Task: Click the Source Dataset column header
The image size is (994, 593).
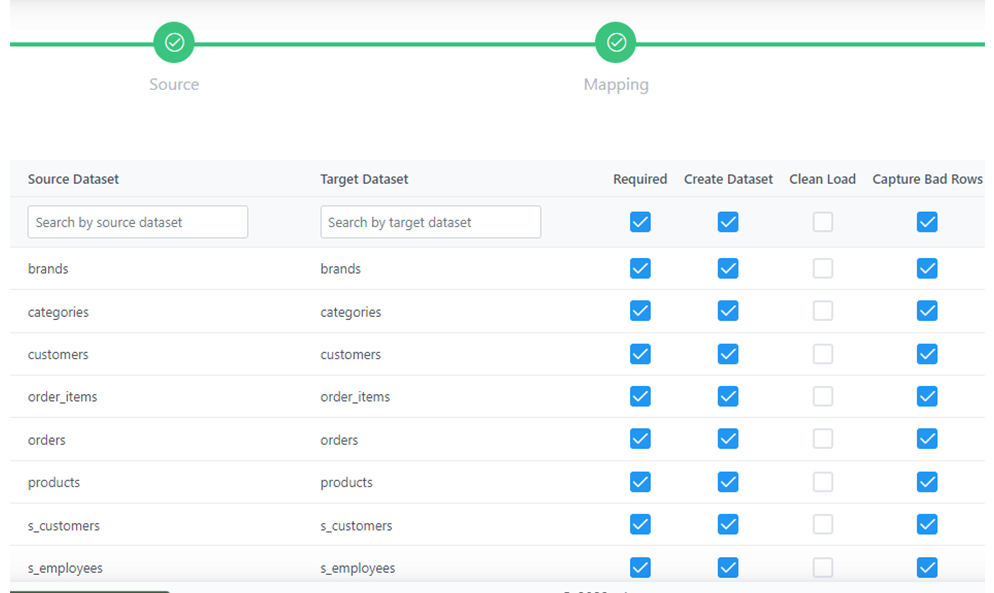Action: 73,179
